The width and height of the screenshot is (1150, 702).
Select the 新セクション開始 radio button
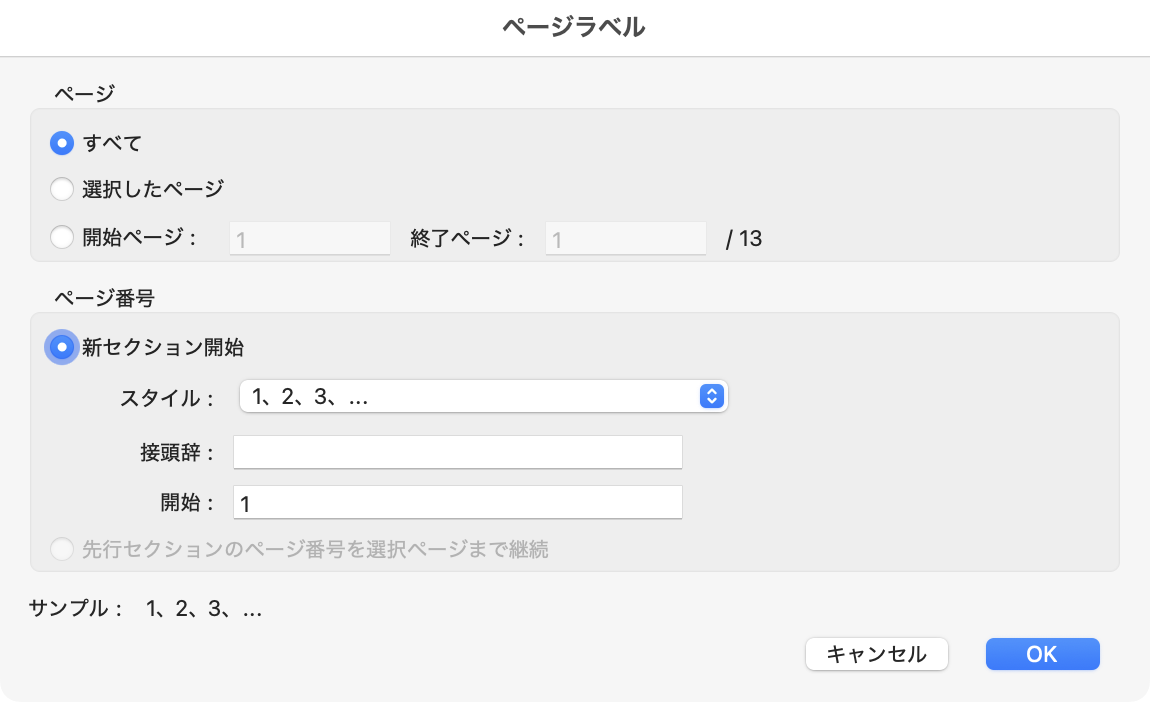(62, 348)
